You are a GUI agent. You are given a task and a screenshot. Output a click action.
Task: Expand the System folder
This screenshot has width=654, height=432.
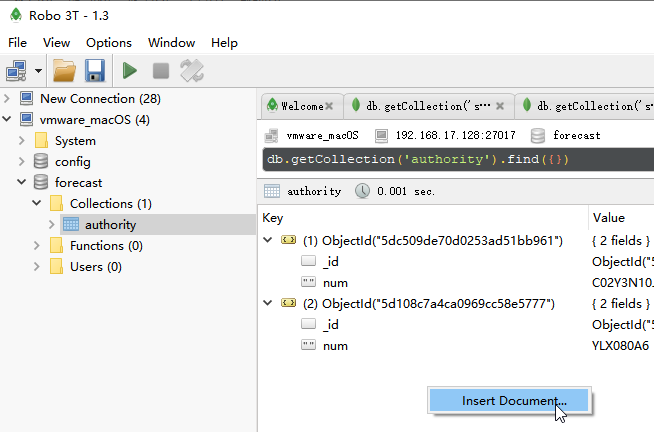tap(22, 141)
